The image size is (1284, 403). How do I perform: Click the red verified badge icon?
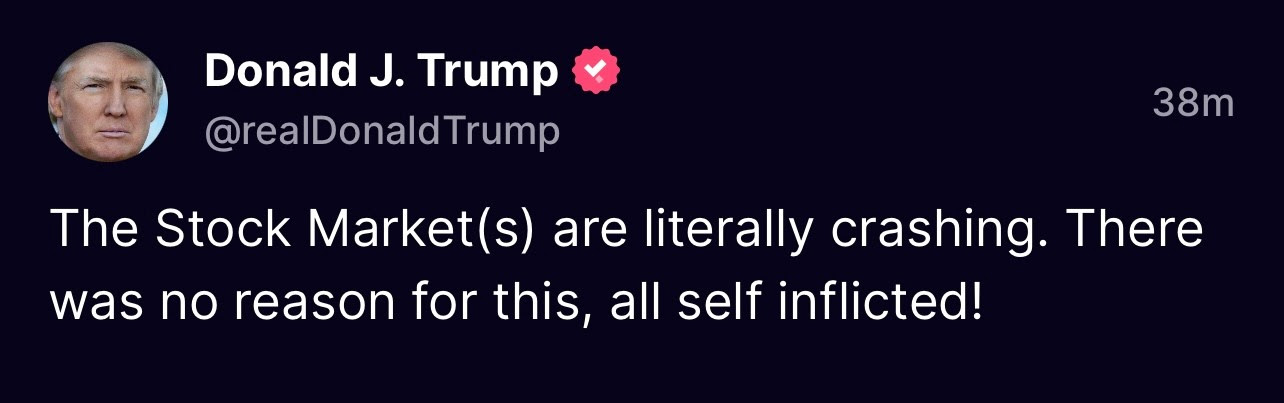pos(595,71)
